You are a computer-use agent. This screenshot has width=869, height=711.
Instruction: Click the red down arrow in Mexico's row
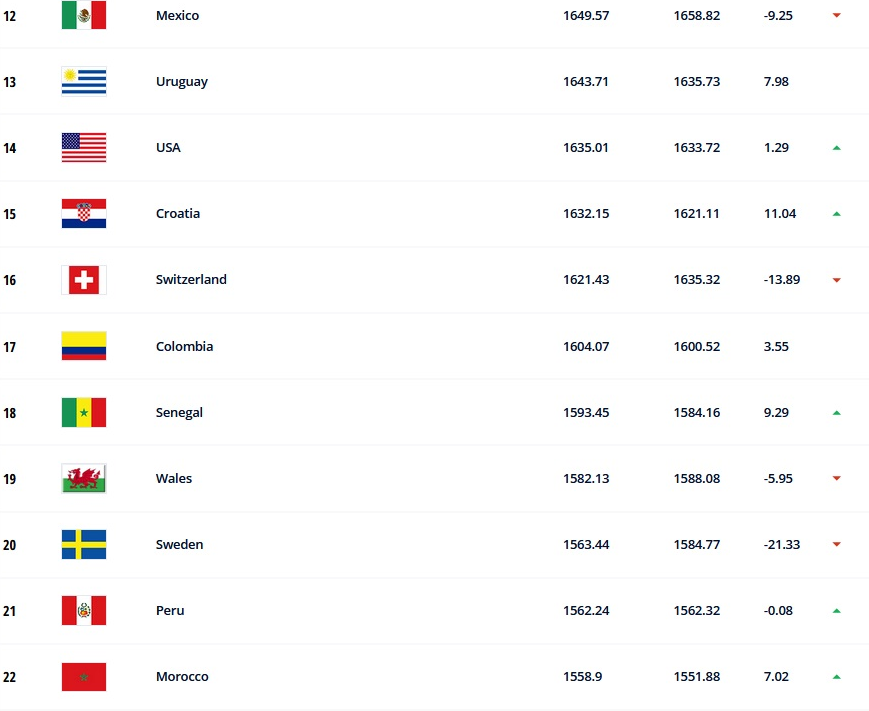836,15
